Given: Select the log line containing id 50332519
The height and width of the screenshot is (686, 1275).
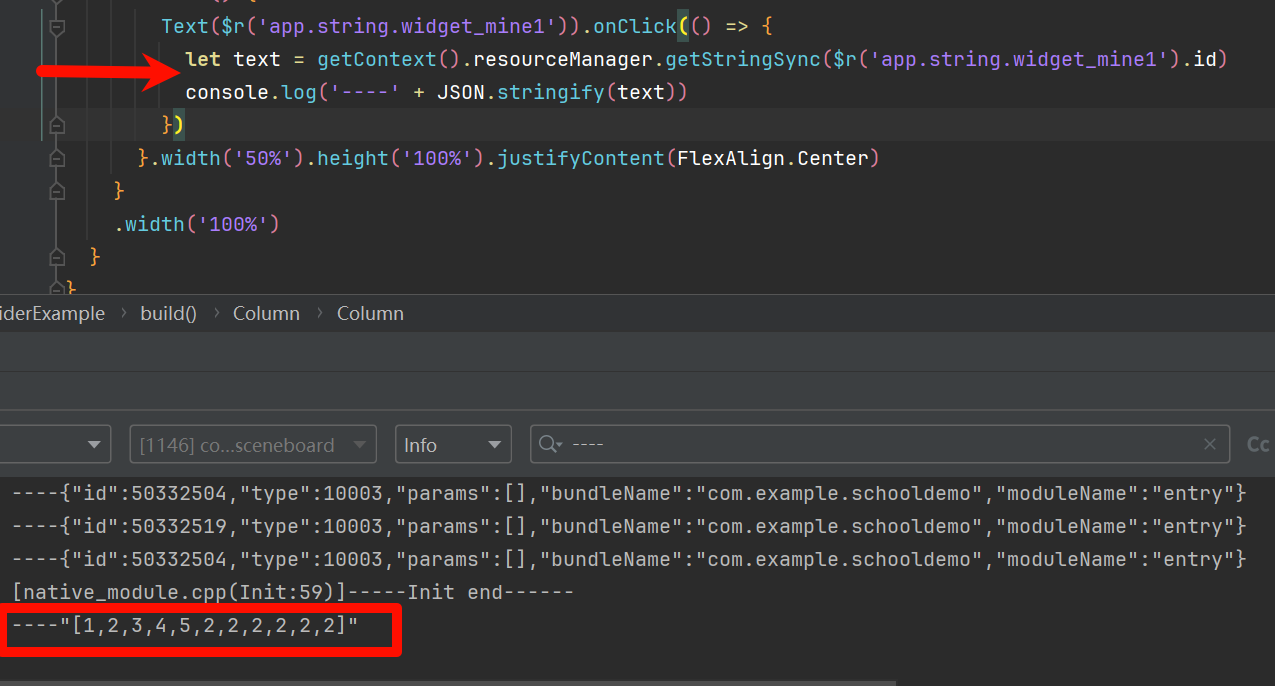Looking at the screenshot, I should click(630, 526).
